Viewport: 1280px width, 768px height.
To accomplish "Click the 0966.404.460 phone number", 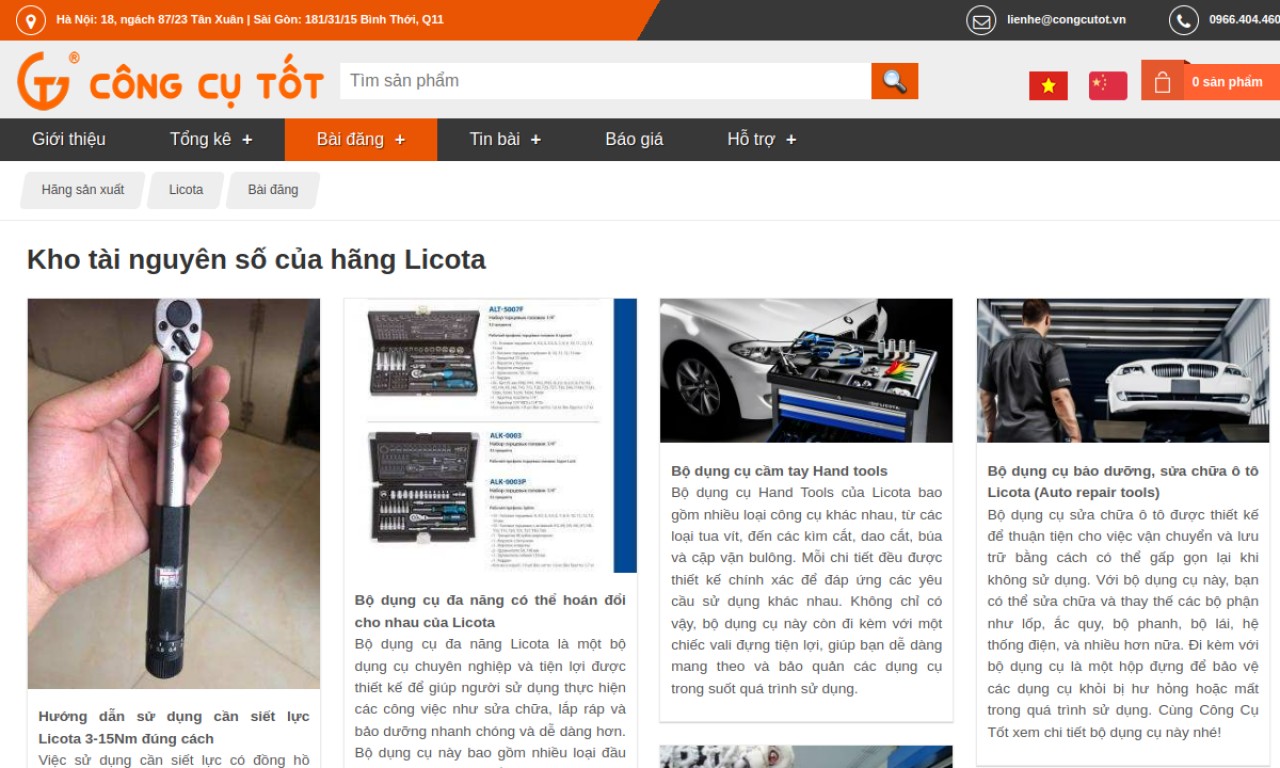I will (1244, 20).
